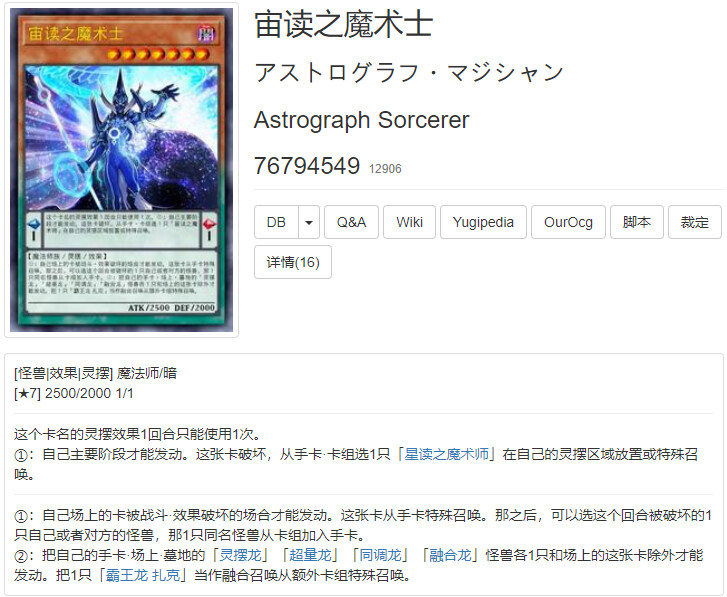
Task: Follow the 同调龙 link
Action: 380,555
